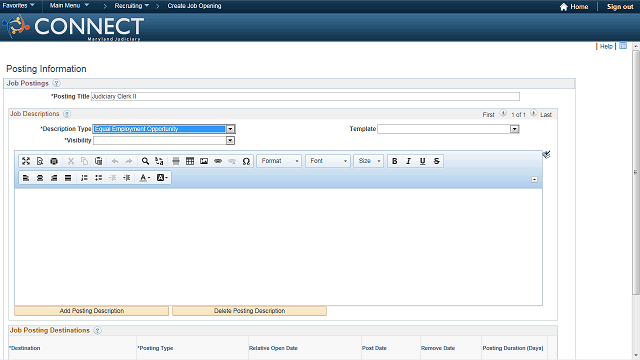Image resolution: width=640 pixels, height=360 pixels.
Task: Click Delete Posting Description button
Action: (x=249, y=311)
